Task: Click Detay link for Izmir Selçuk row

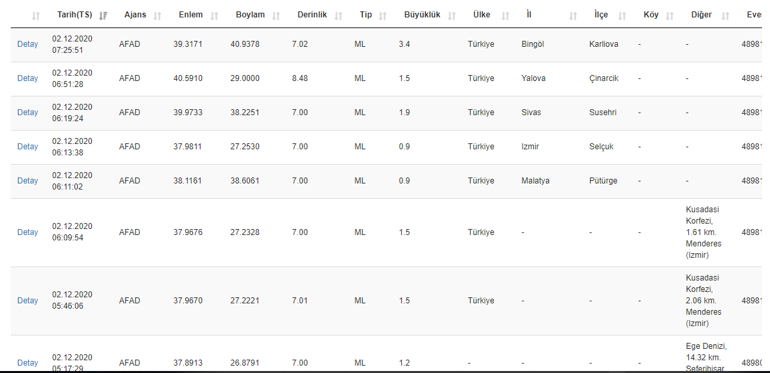Action: pos(28,146)
